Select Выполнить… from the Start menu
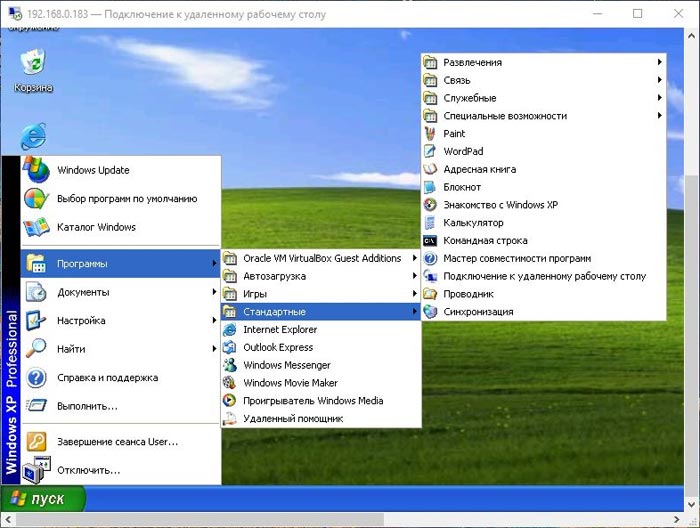This screenshot has height=528, width=700. [x=121, y=406]
